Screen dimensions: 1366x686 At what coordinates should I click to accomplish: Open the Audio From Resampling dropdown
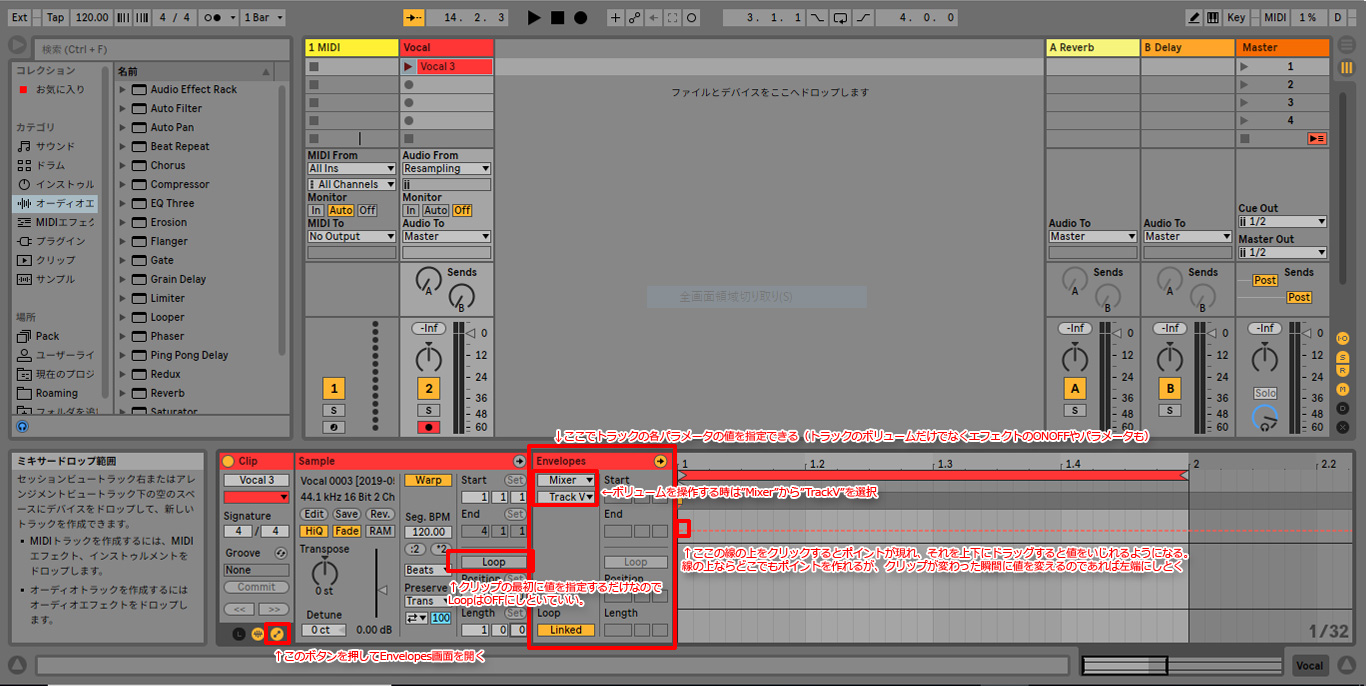446,169
